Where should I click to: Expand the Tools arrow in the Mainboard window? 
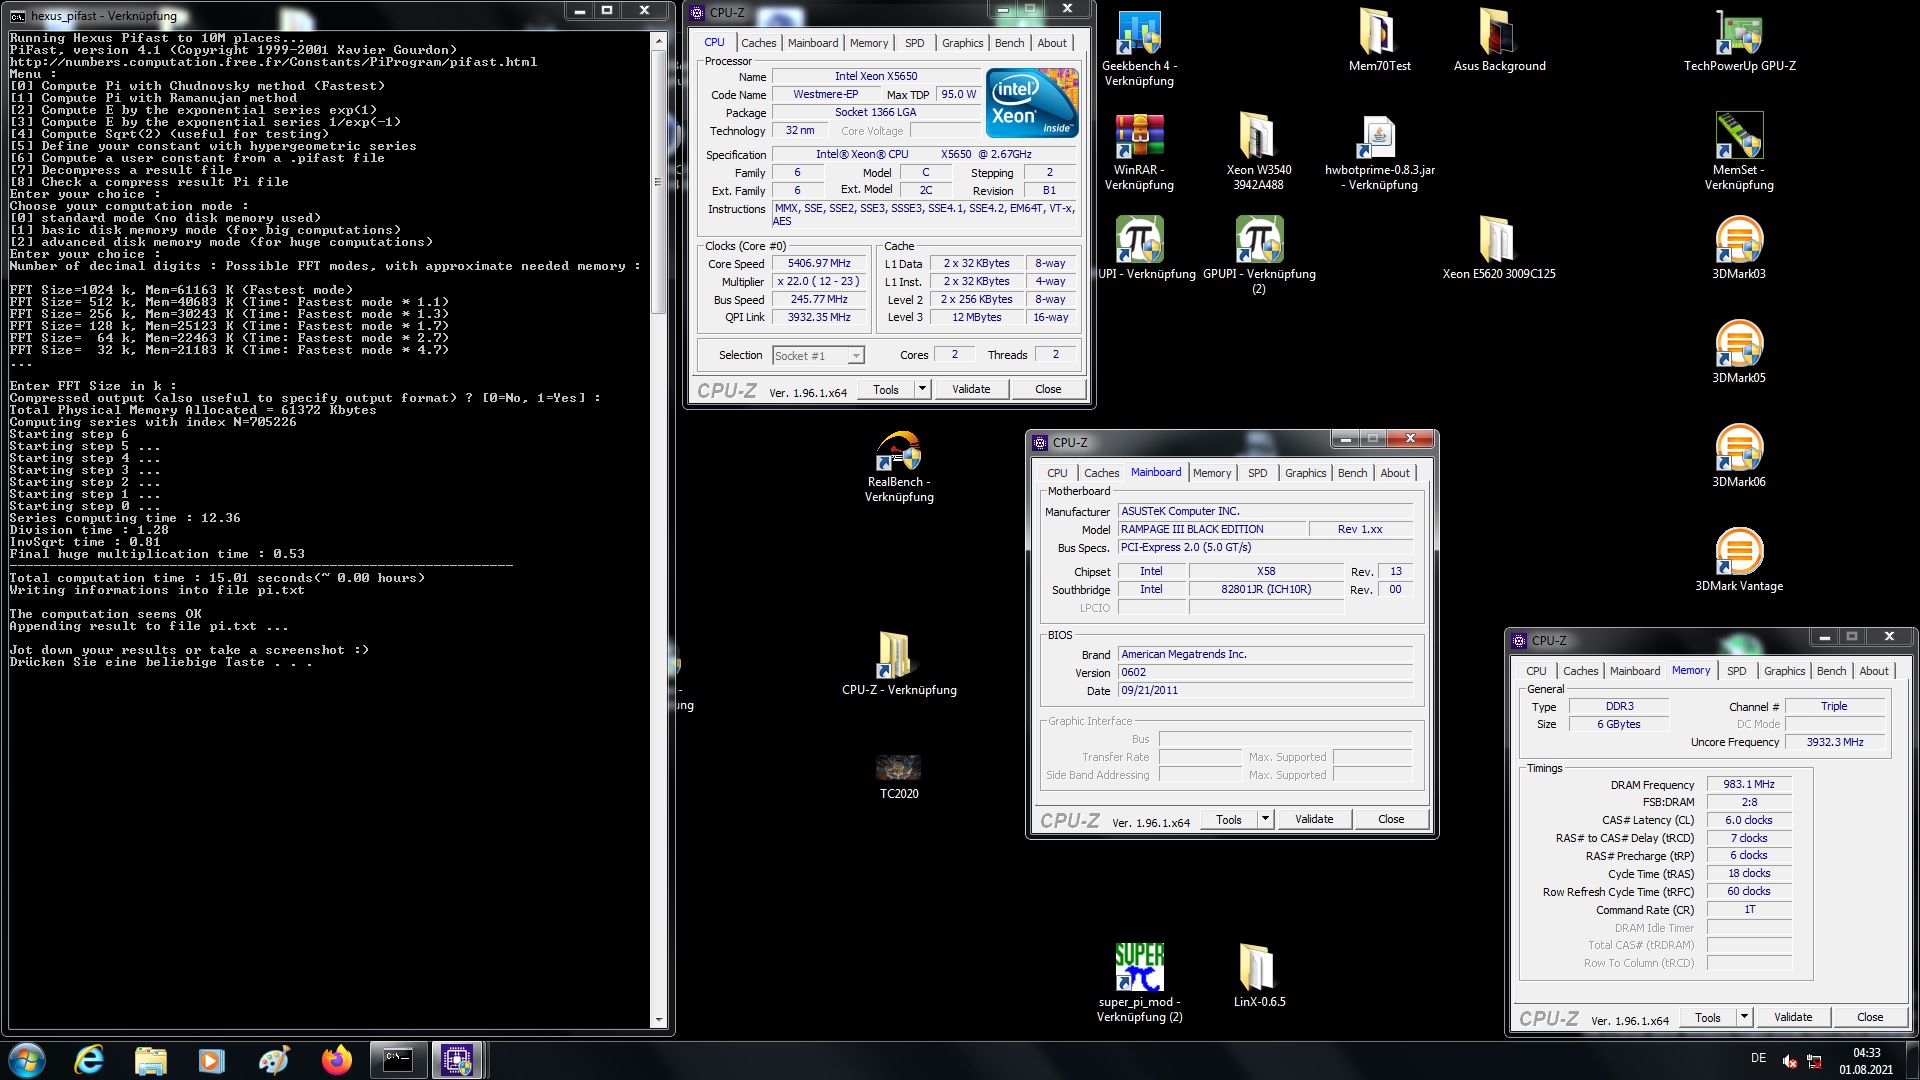[x=1265, y=819]
